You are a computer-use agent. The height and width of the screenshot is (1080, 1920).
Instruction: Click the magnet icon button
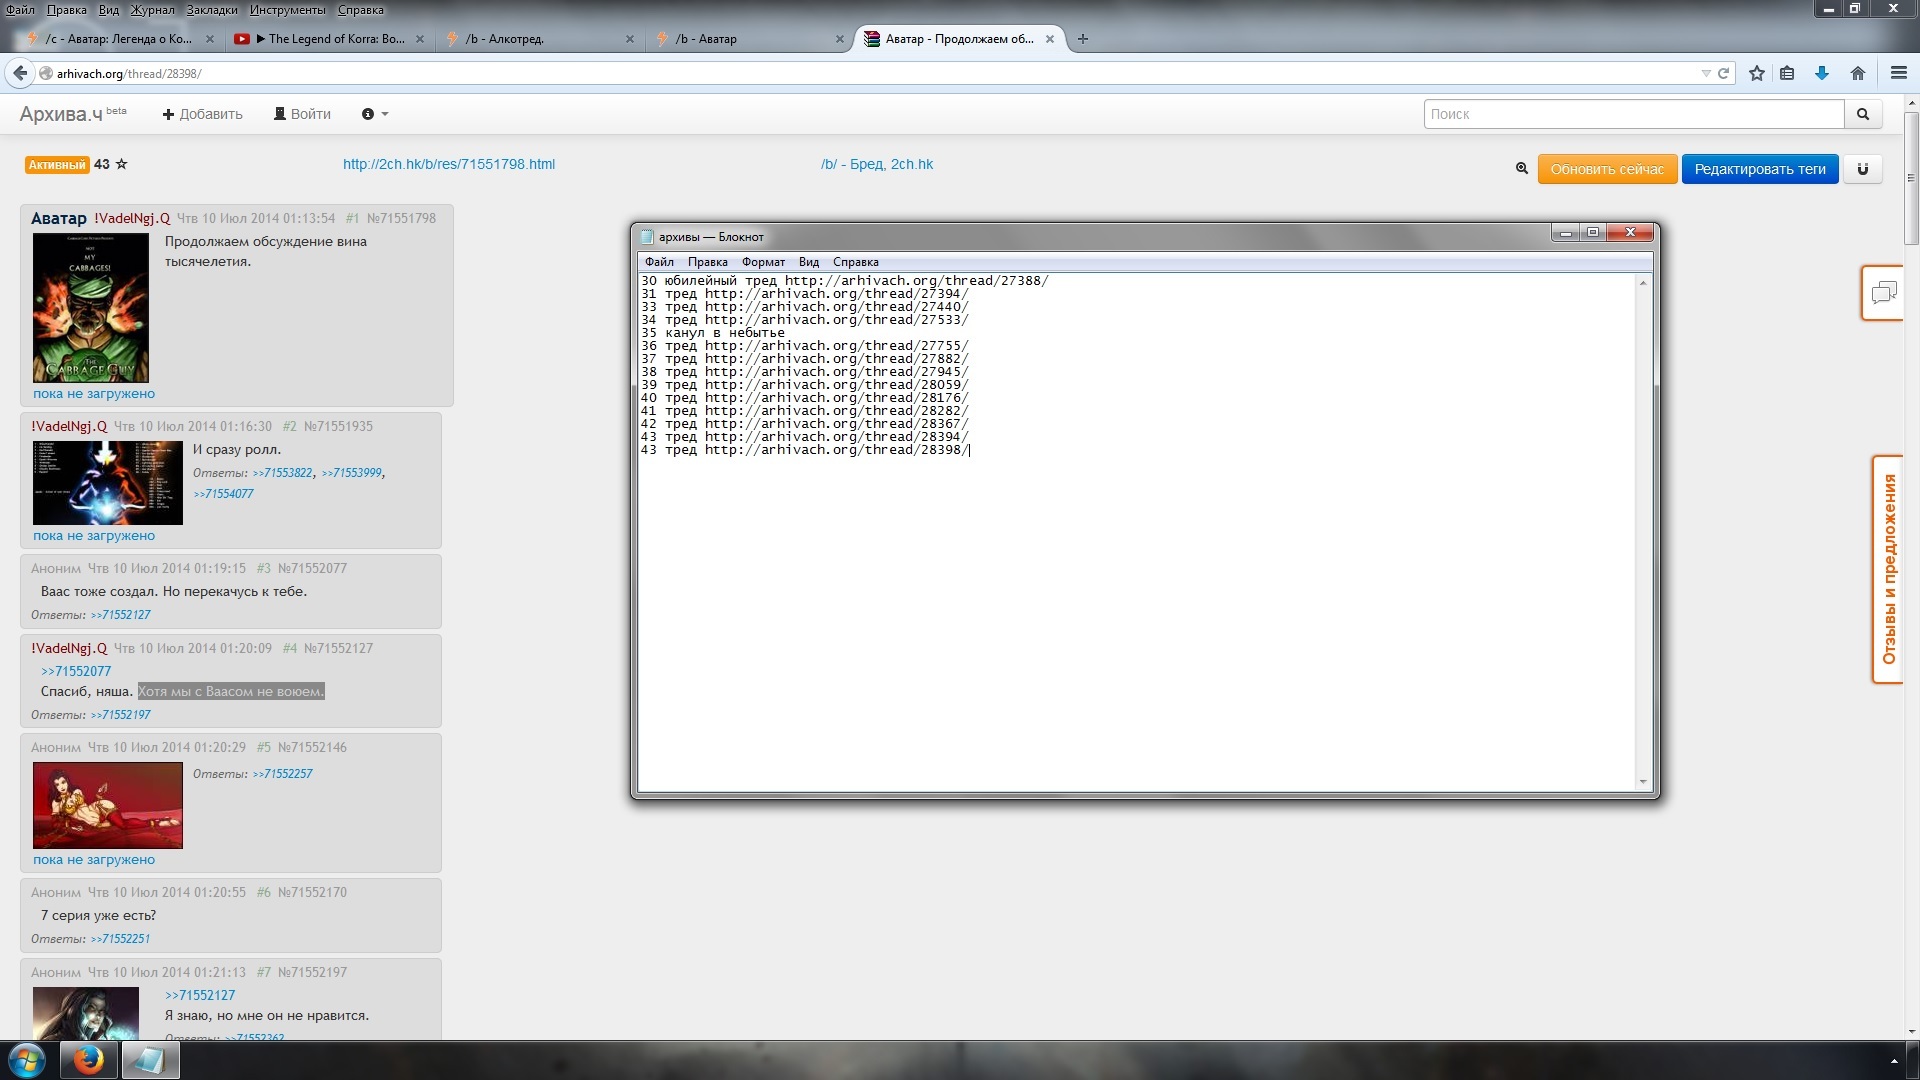[1862, 169]
